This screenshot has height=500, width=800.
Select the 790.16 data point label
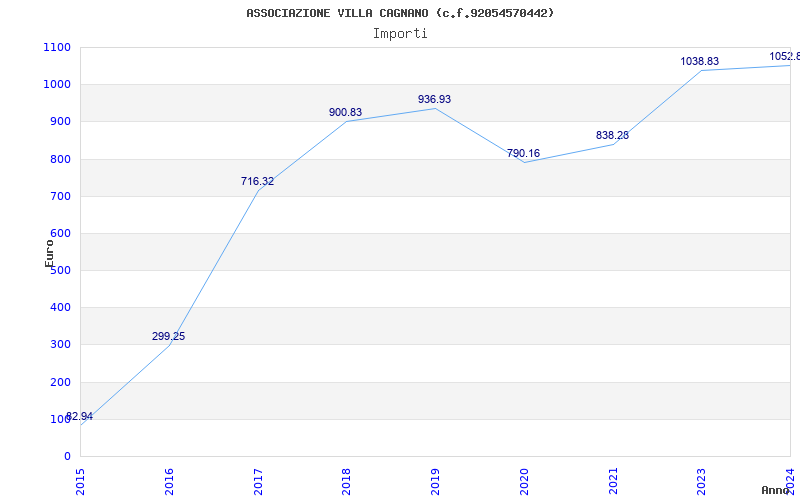523,154
